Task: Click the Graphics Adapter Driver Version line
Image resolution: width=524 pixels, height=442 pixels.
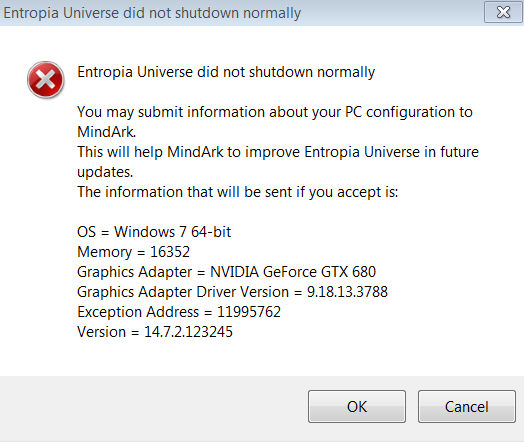Action: point(232,292)
